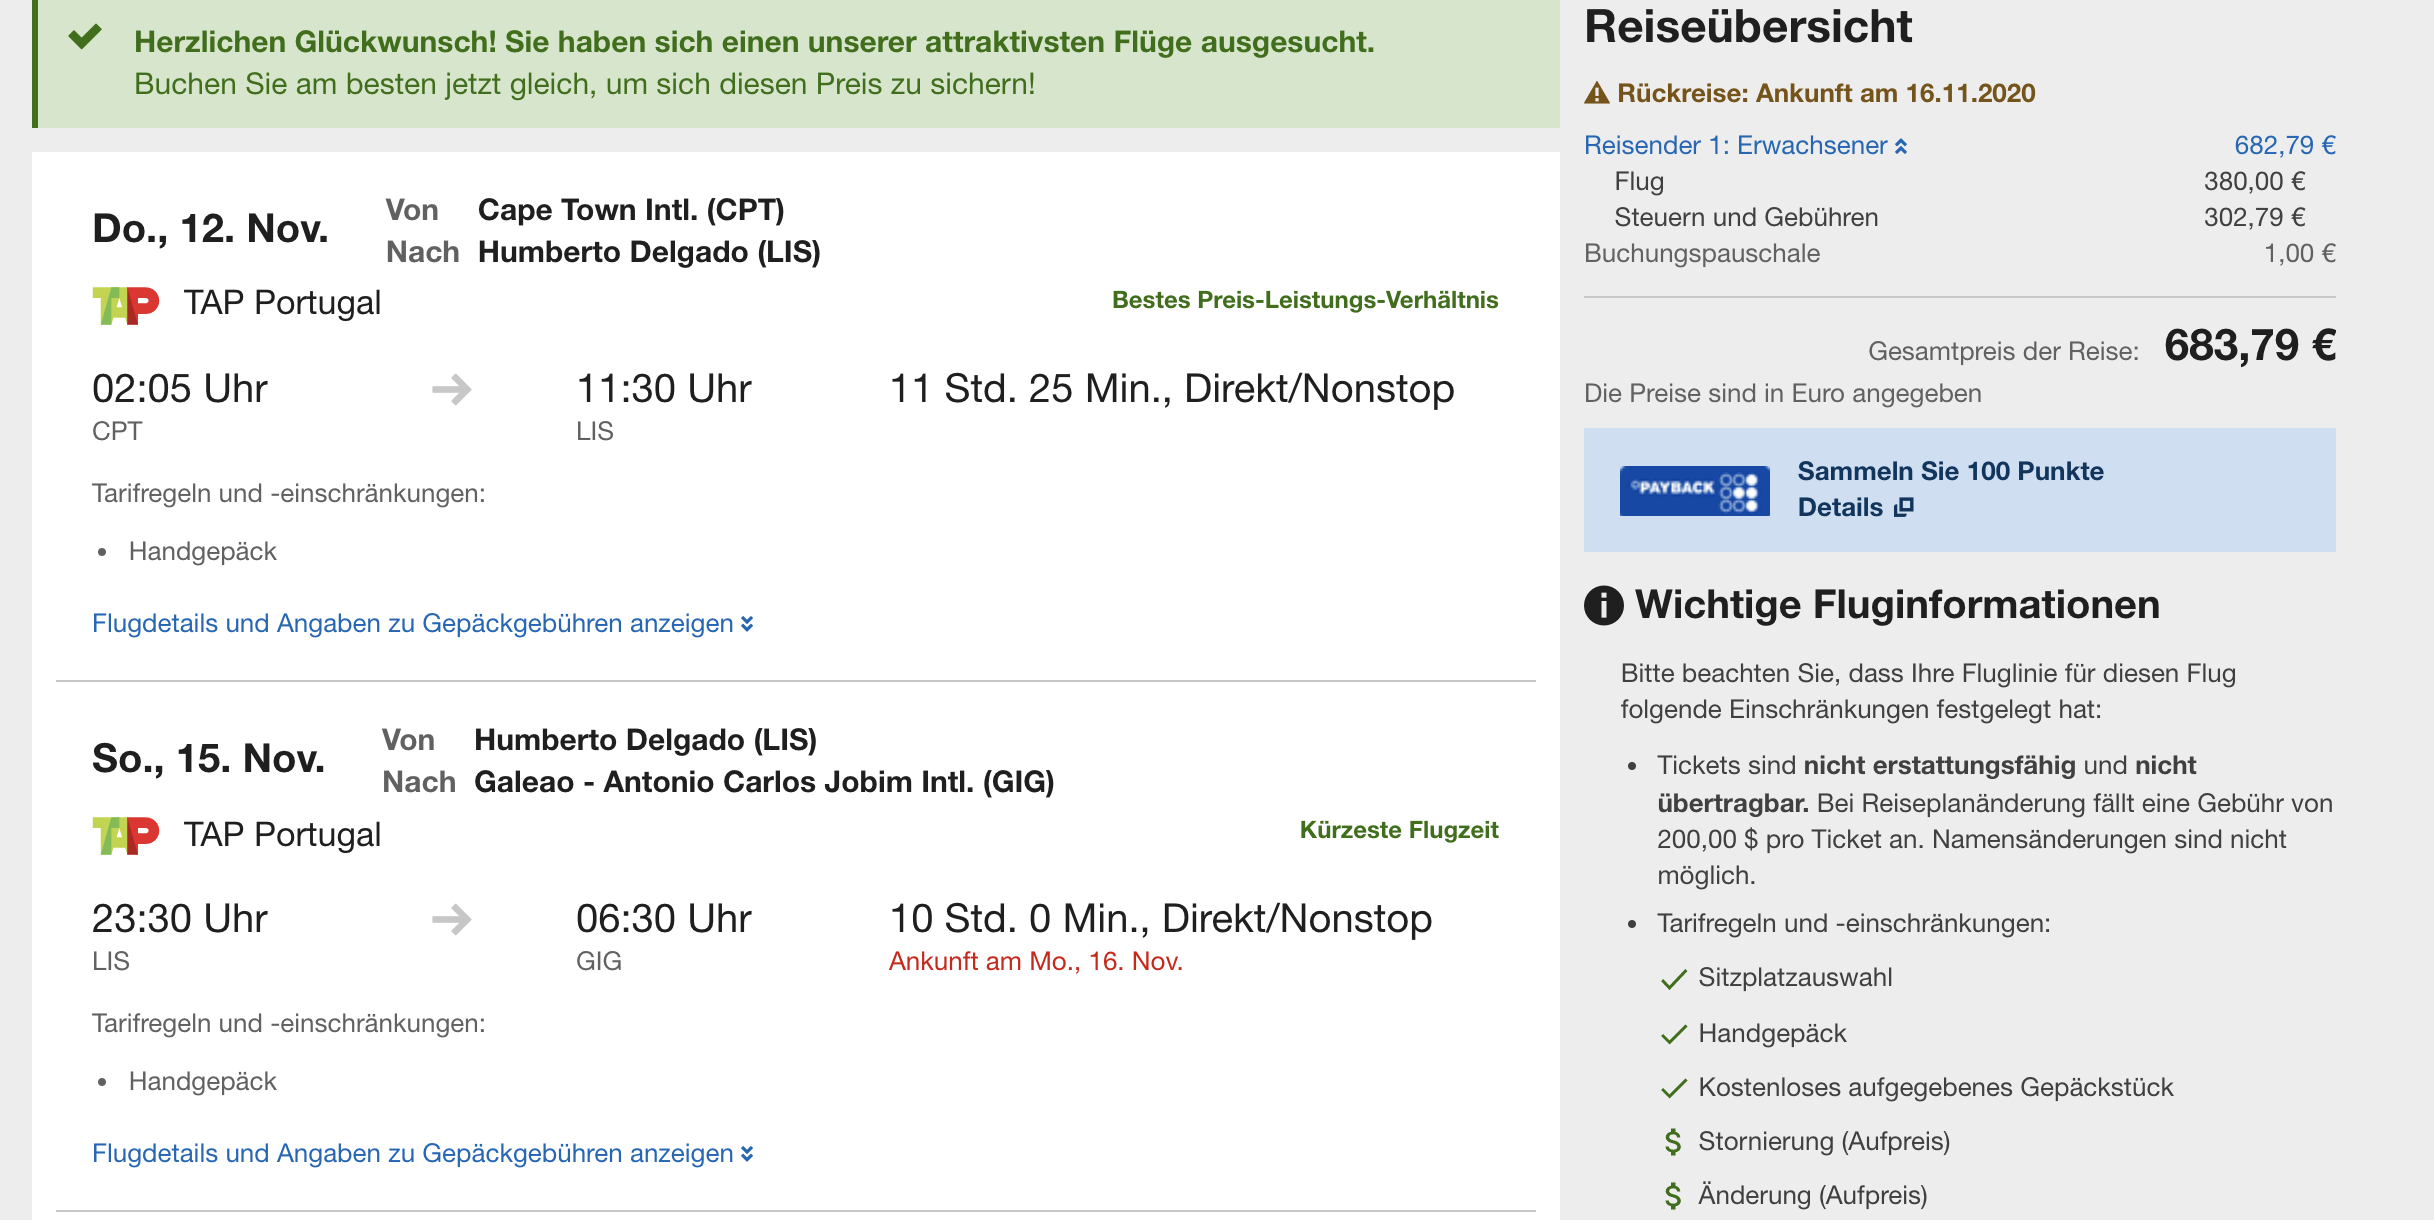The image size is (2434, 1220).
Task: Click the warning triangle next to Rückreise
Action: 1597,94
